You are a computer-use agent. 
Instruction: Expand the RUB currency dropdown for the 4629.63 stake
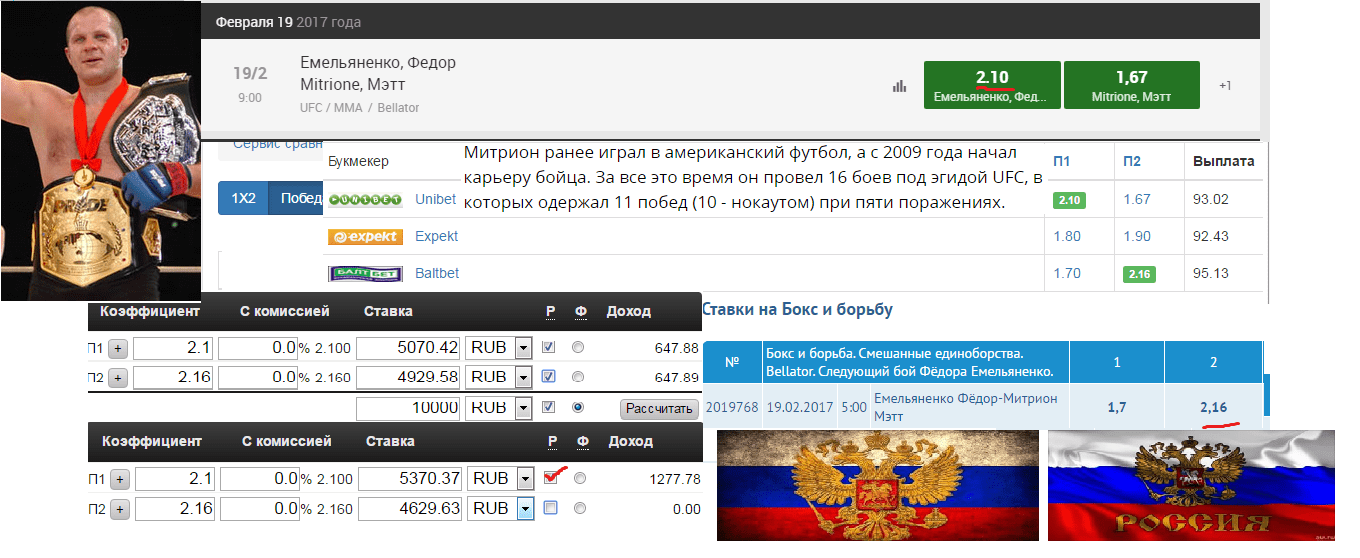pyautogui.click(x=524, y=509)
